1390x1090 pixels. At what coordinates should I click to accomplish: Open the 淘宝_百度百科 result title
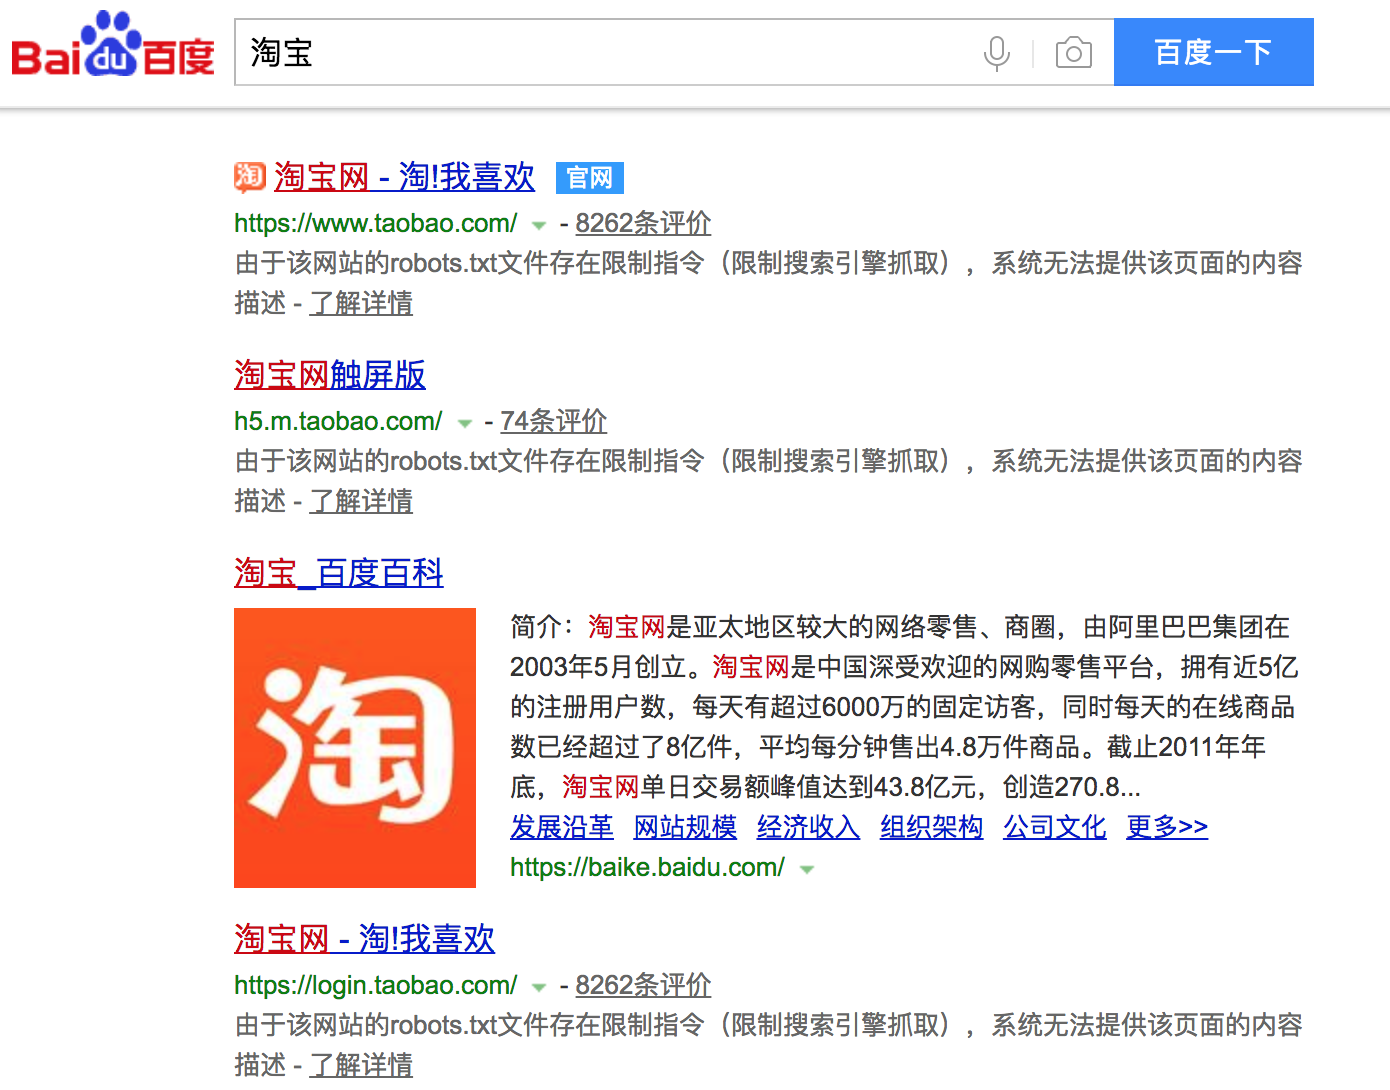(x=338, y=573)
